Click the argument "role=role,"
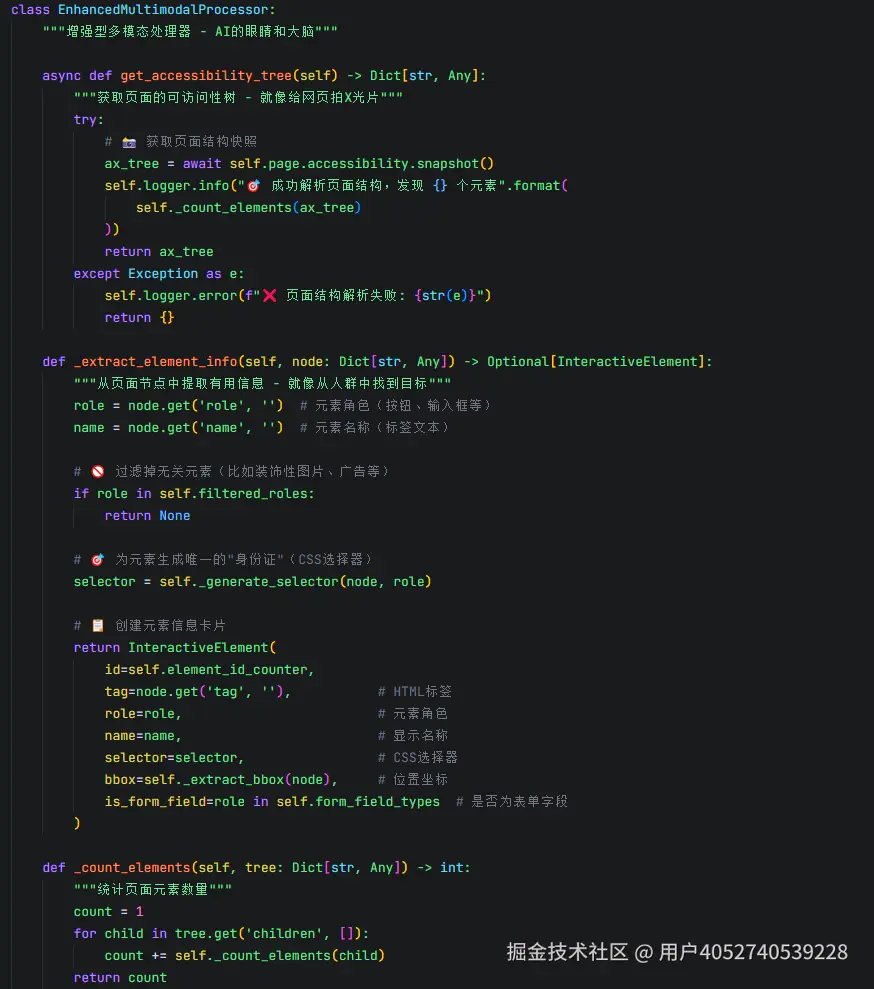Viewport: 874px width, 989px height. (x=143, y=714)
